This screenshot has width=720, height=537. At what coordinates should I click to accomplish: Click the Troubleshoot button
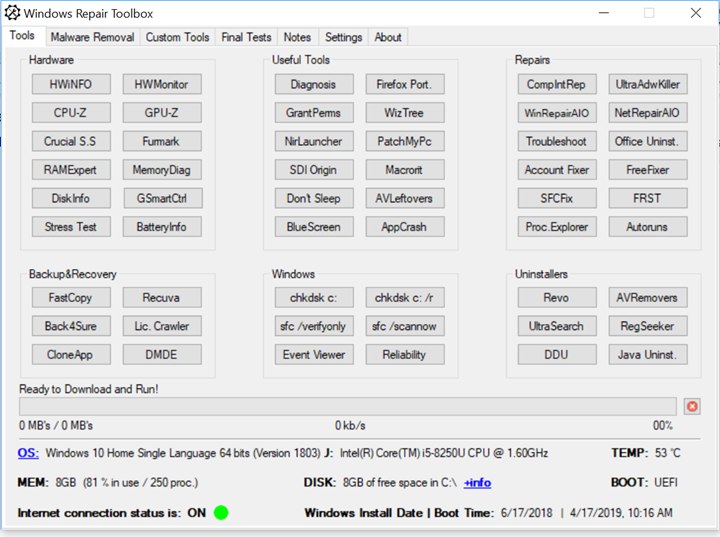[557, 141]
